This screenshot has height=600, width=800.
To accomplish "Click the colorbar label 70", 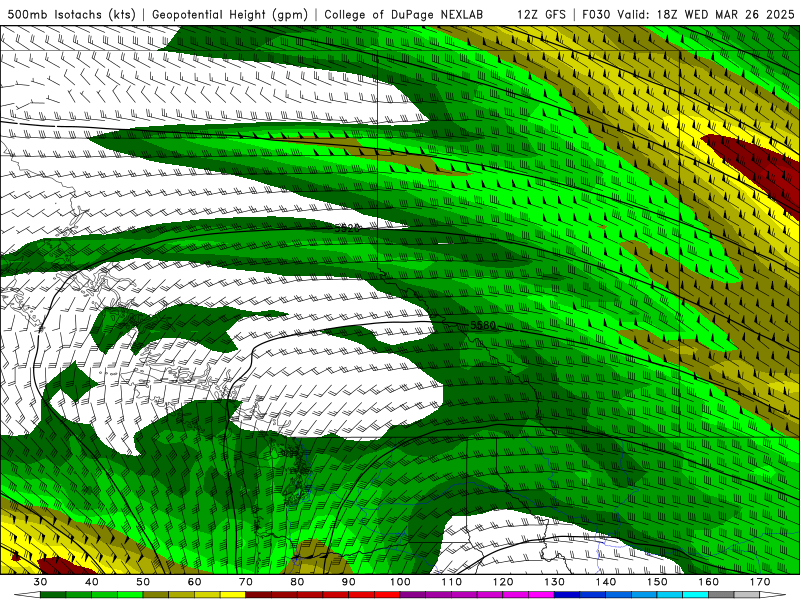I will 246,582.
